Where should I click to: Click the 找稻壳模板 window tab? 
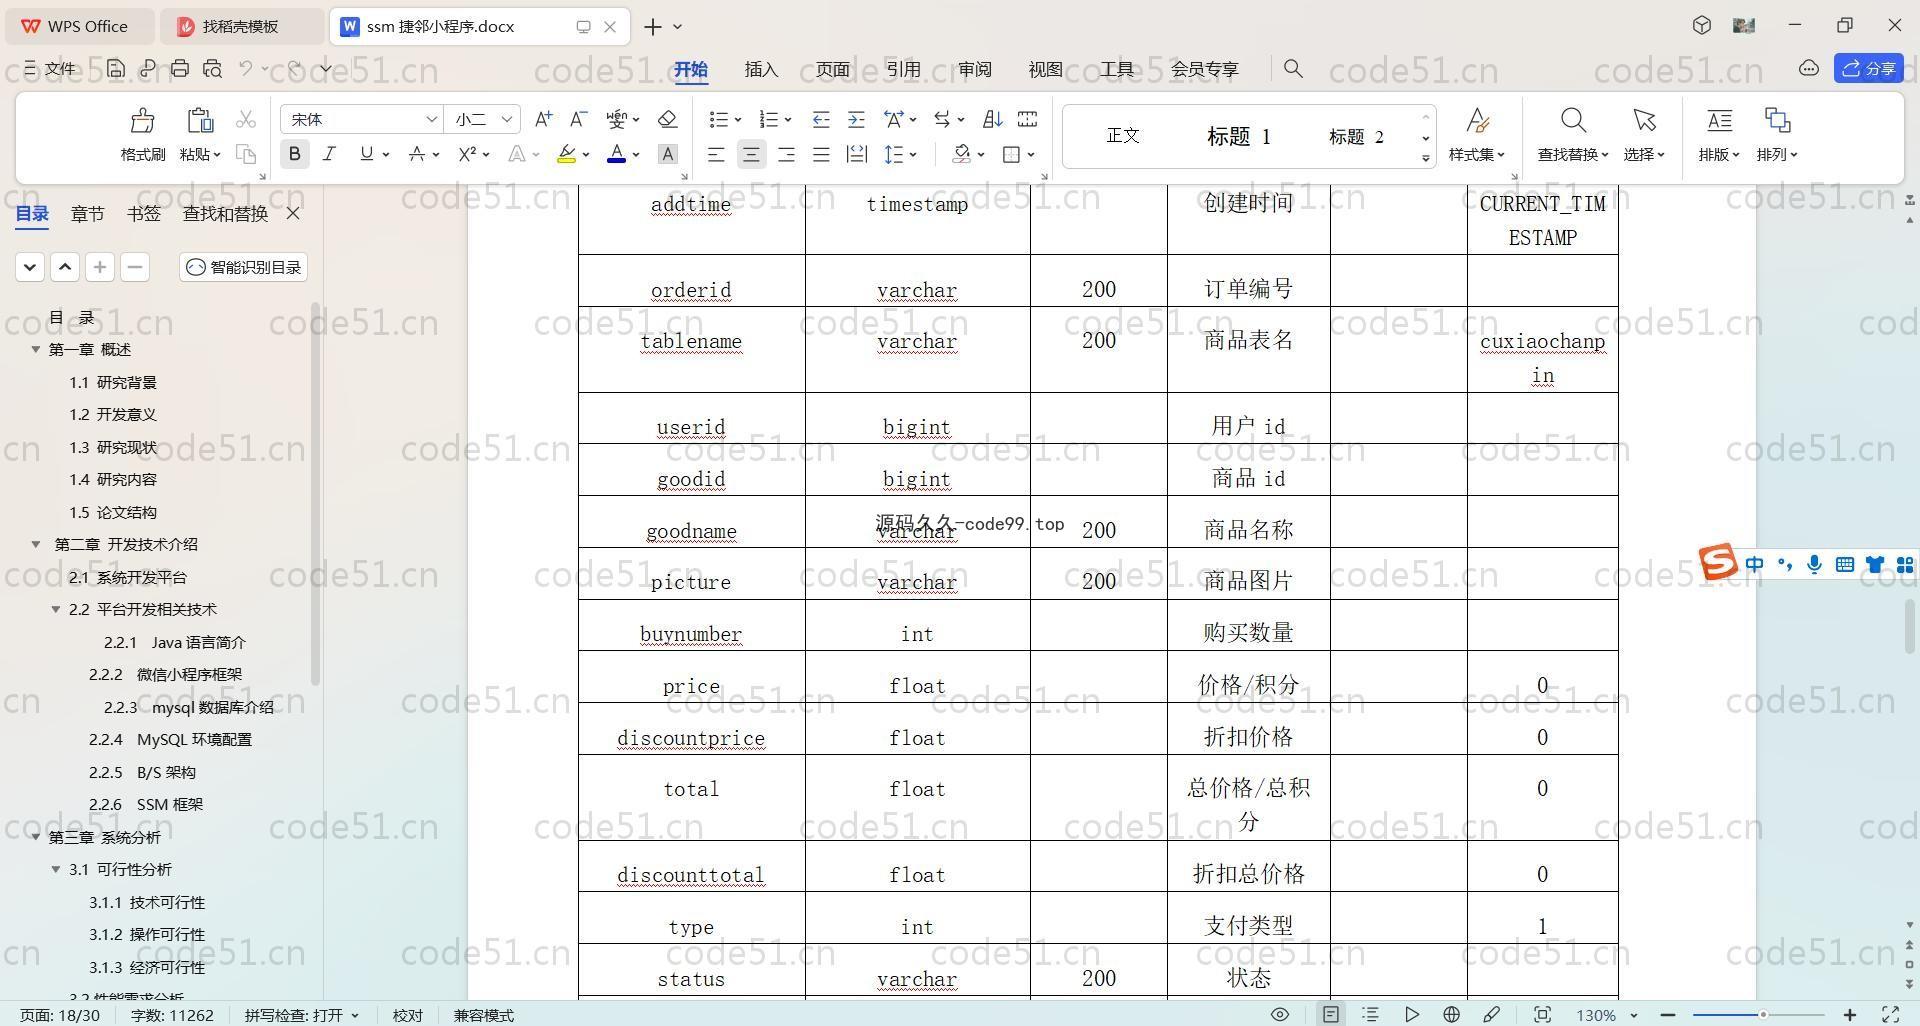pos(240,27)
